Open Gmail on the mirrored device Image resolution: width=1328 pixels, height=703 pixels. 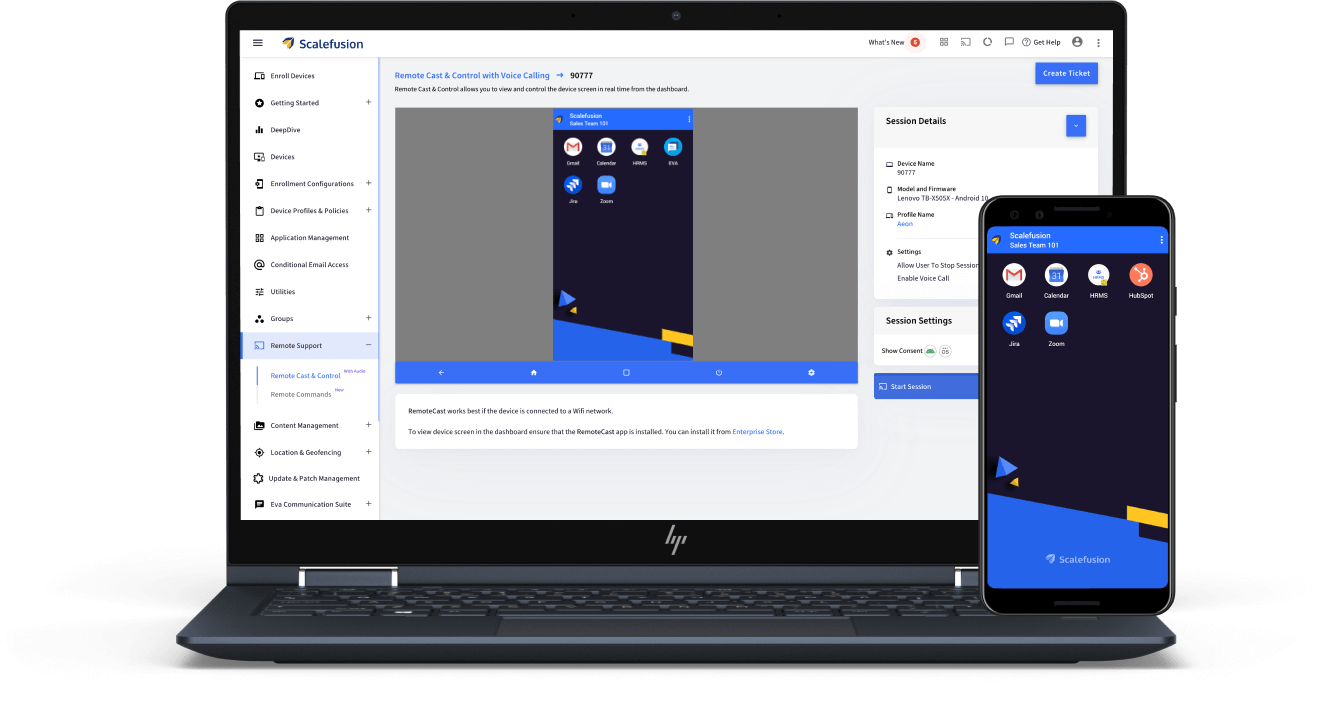coord(572,147)
